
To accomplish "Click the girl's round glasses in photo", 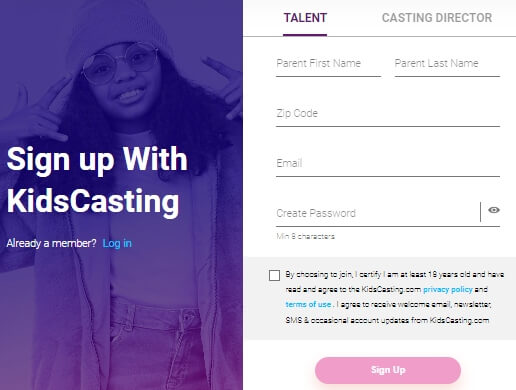I will [x=120, y=63].
